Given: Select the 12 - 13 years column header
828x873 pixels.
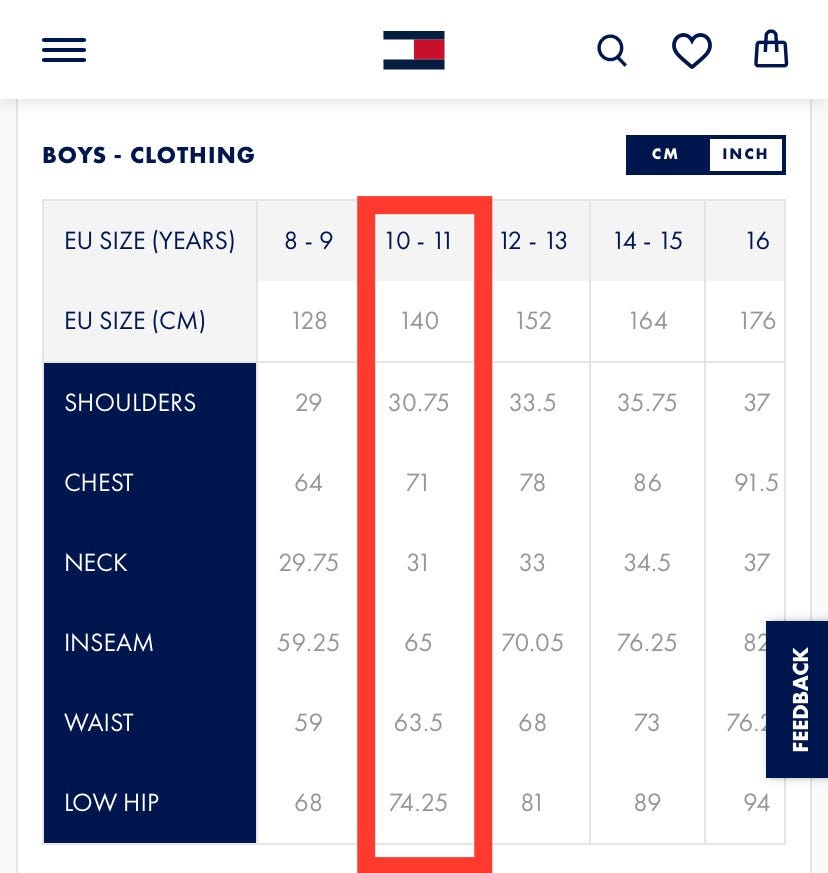Looking at the screenshot, I should tap(533, 241).
